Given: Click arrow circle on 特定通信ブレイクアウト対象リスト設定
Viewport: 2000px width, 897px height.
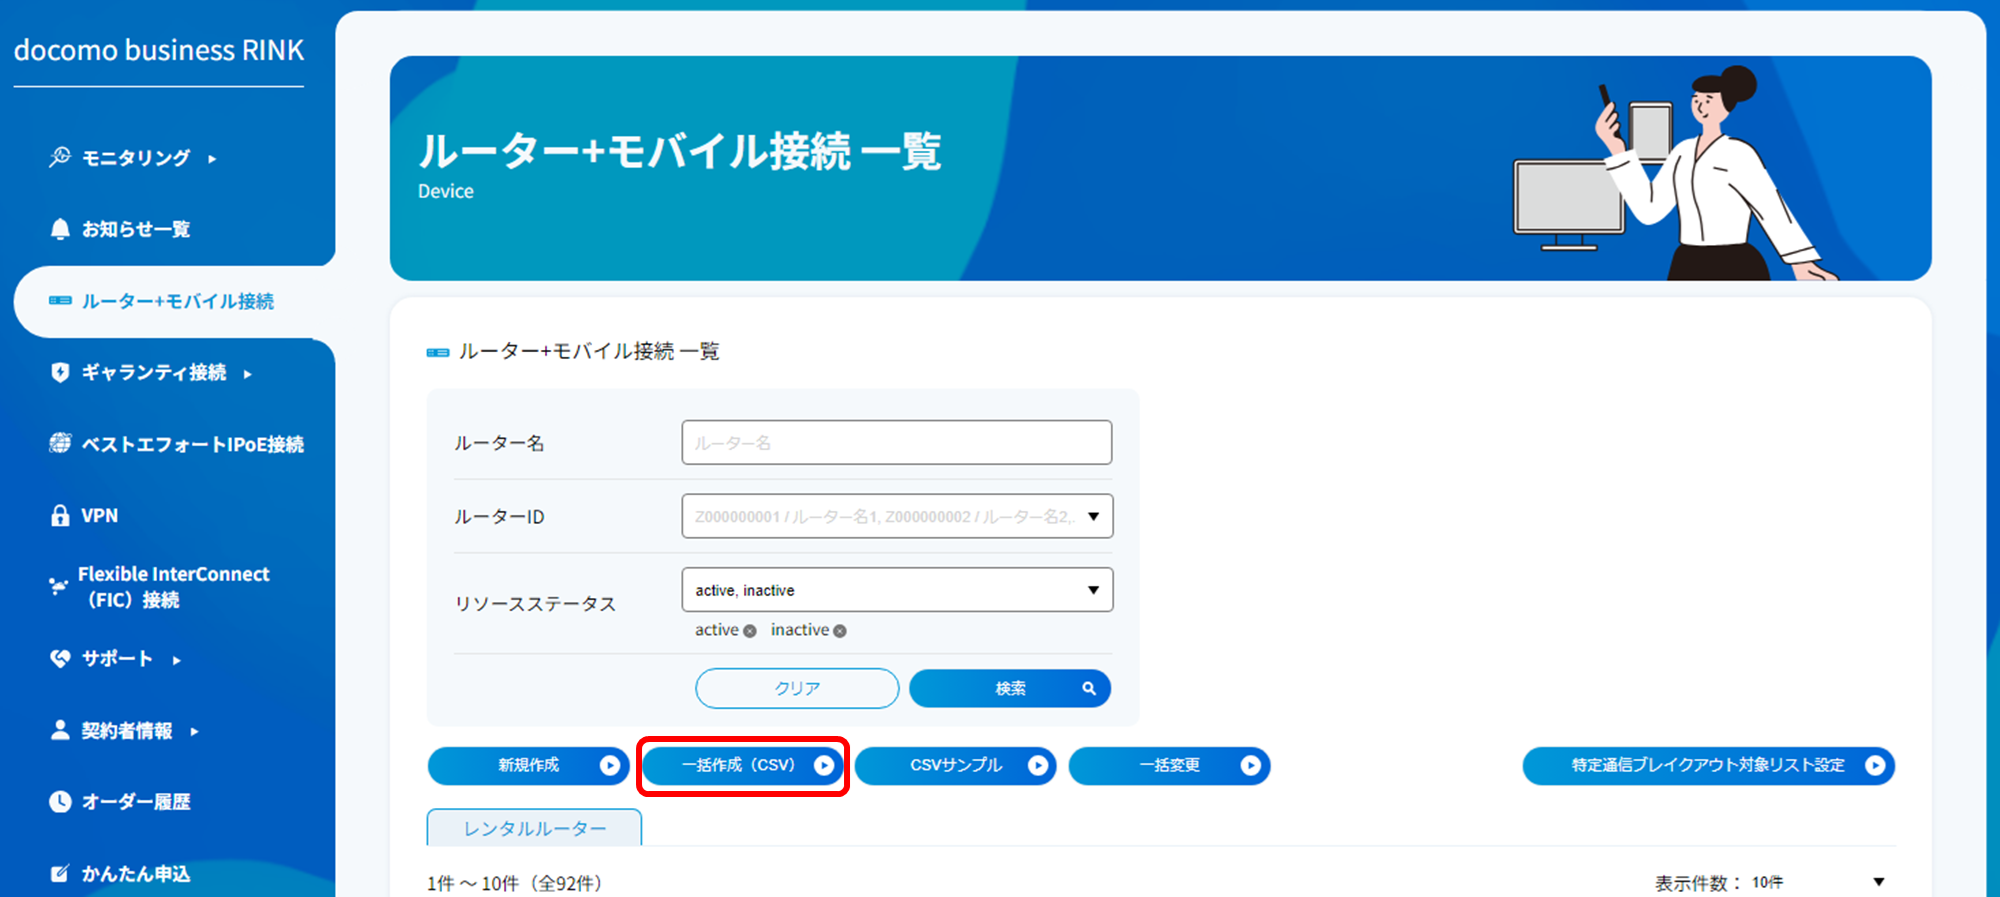Looking at the screenshot, I should (x=1875, y=765).
